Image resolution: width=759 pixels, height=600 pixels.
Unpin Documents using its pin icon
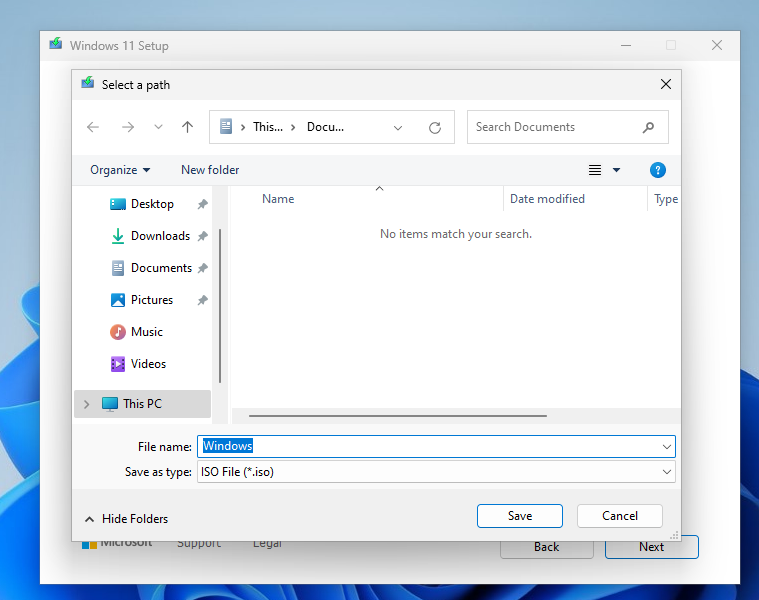[x=202, y=268]
